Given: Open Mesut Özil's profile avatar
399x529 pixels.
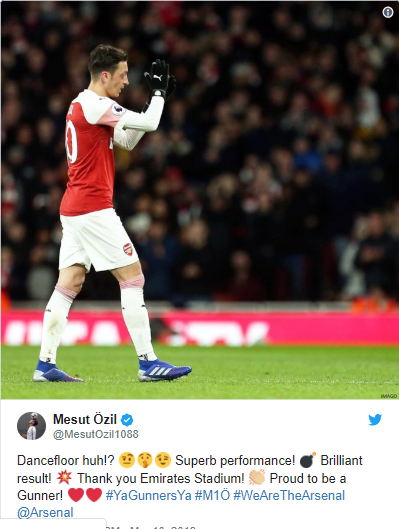Looking at the screenshot, I should [x=31, y=426].
